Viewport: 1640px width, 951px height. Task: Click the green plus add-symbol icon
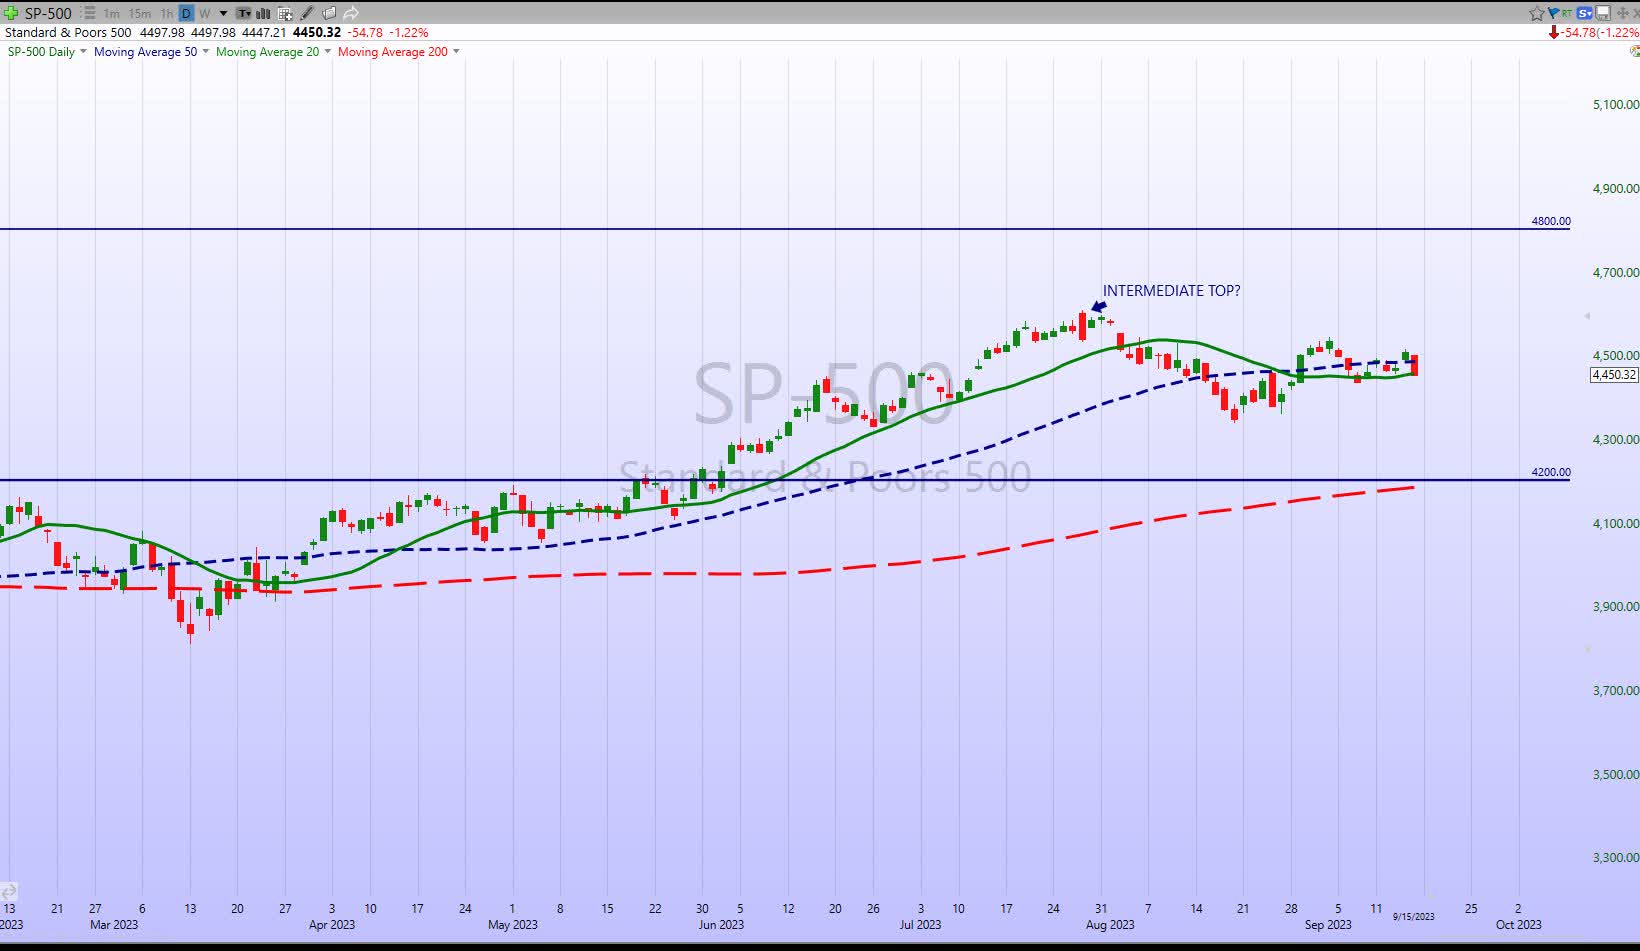point(11,13)
